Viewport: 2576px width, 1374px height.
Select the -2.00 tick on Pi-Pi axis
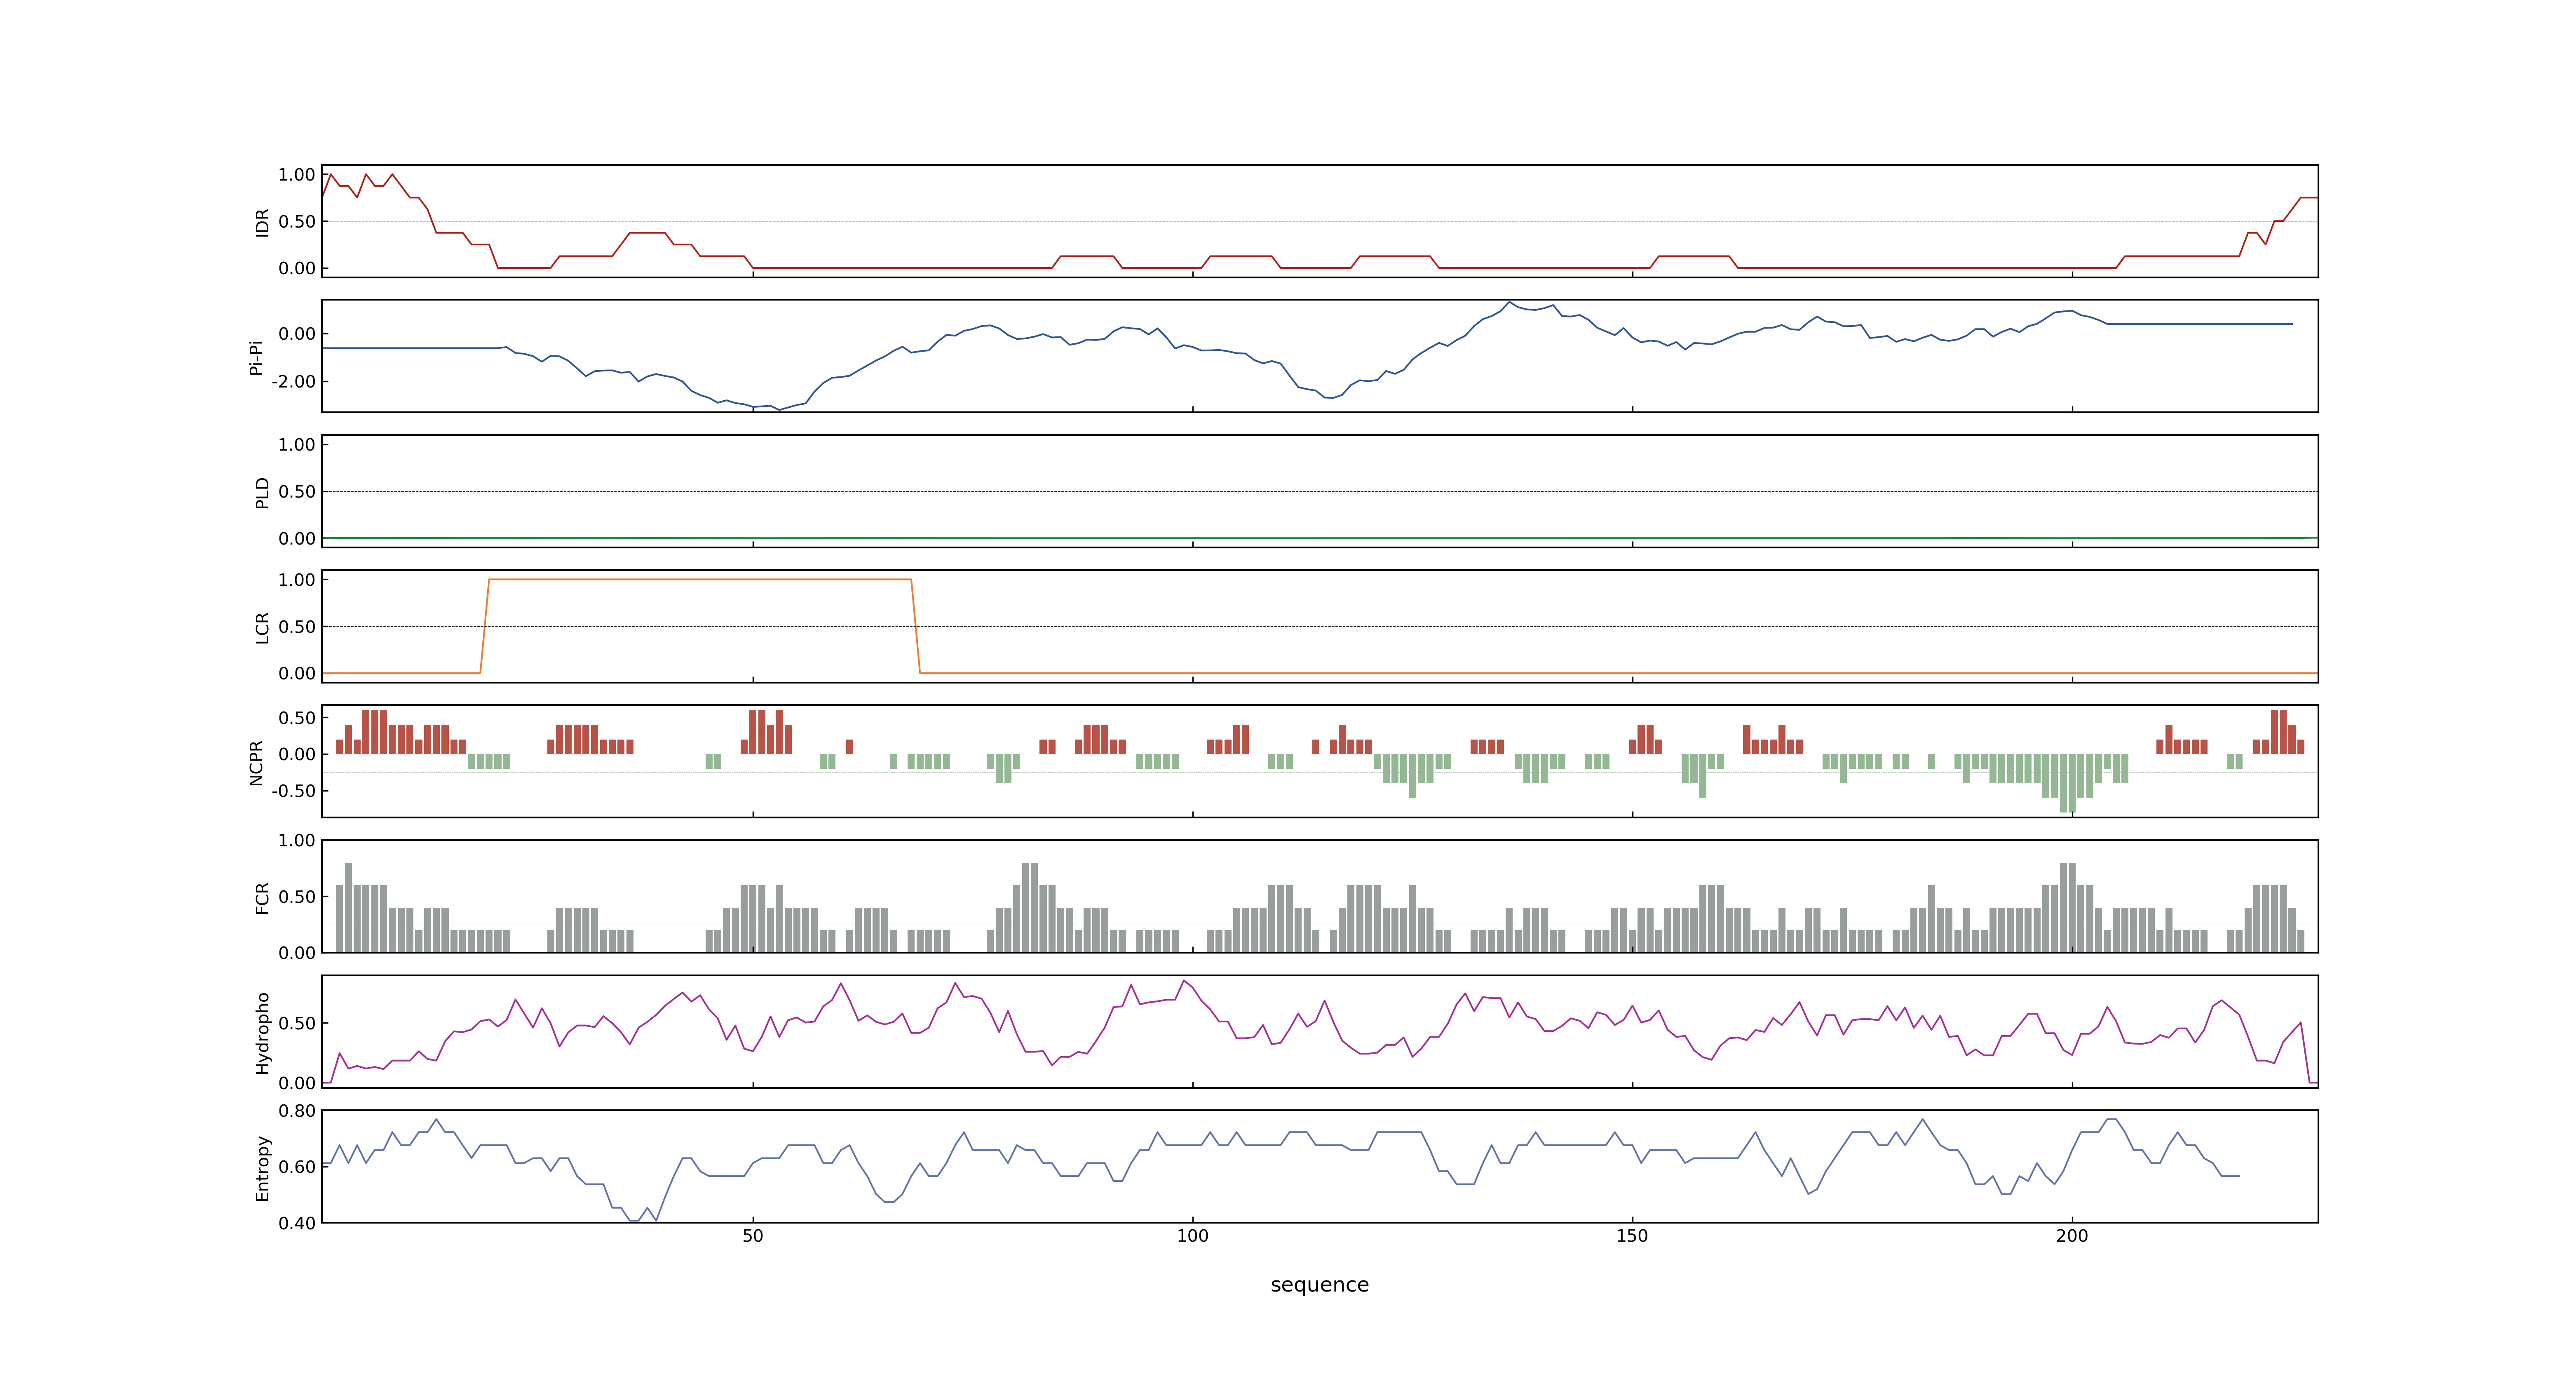[x=293, y=382]
